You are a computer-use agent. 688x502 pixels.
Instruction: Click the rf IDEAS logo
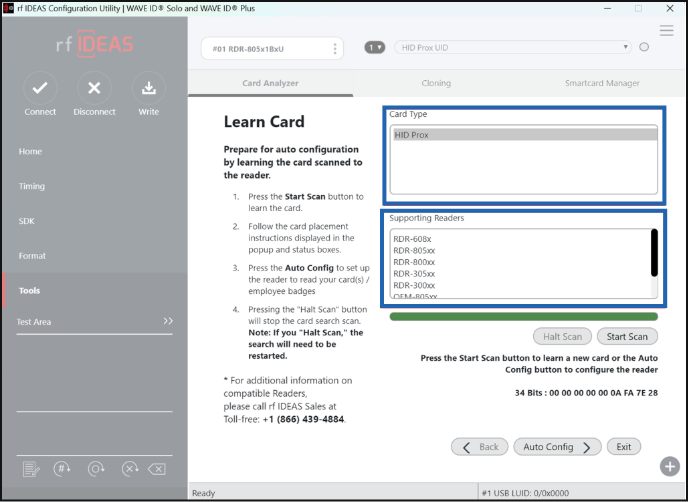tap(94, 44)
